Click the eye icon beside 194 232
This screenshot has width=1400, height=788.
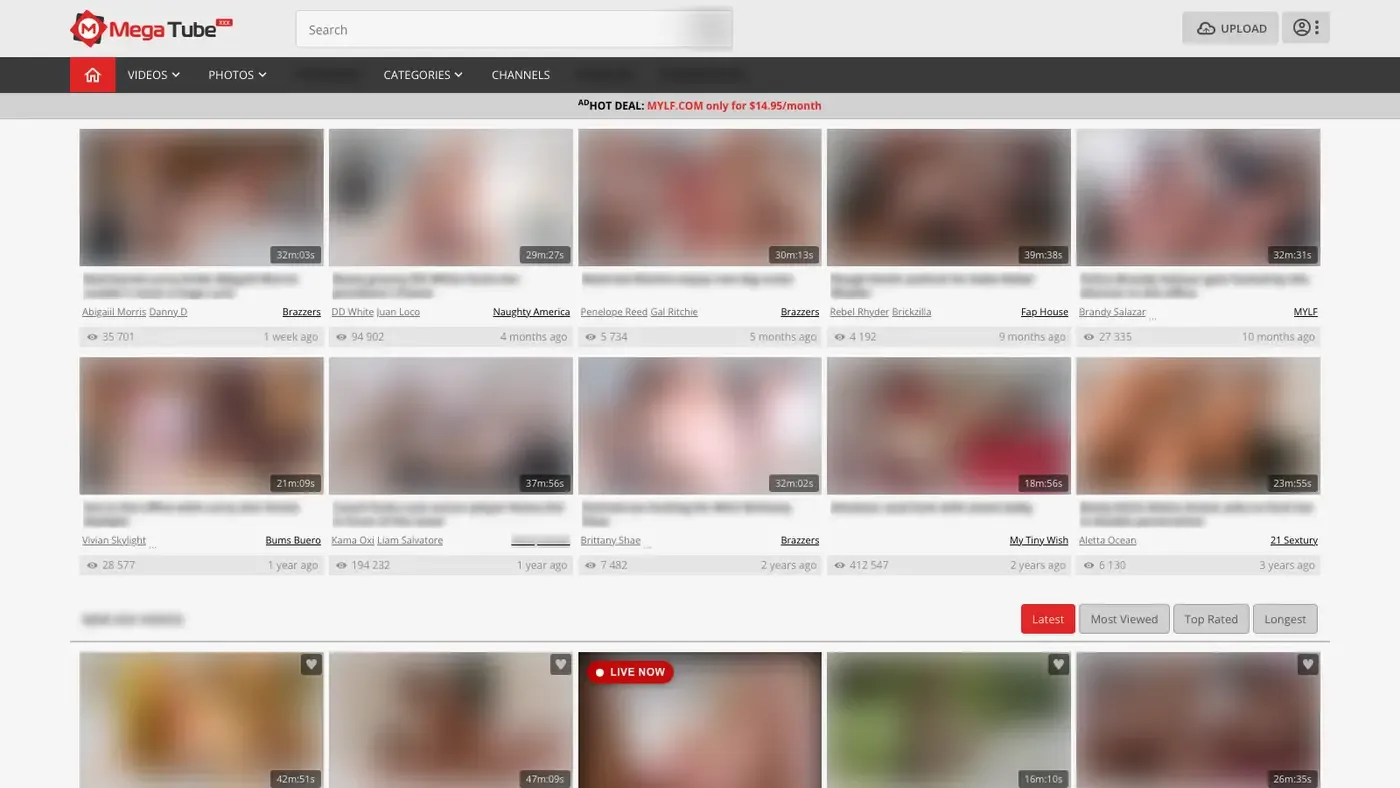pos(341,565)
